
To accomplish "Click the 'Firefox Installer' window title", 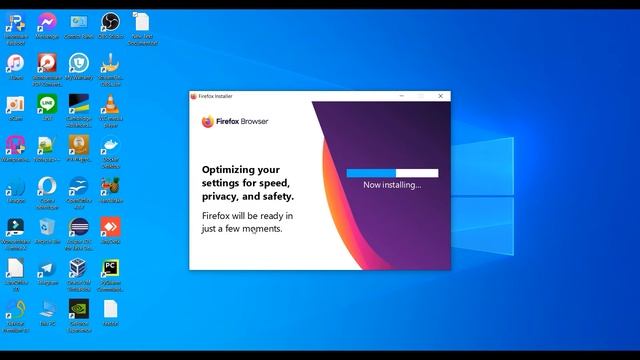I will tap(215, 96).
